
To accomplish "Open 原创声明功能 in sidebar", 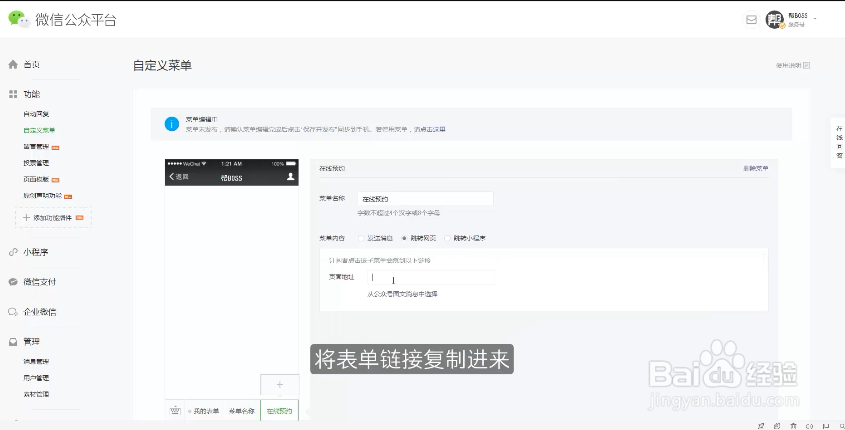I will pos(43,196).
